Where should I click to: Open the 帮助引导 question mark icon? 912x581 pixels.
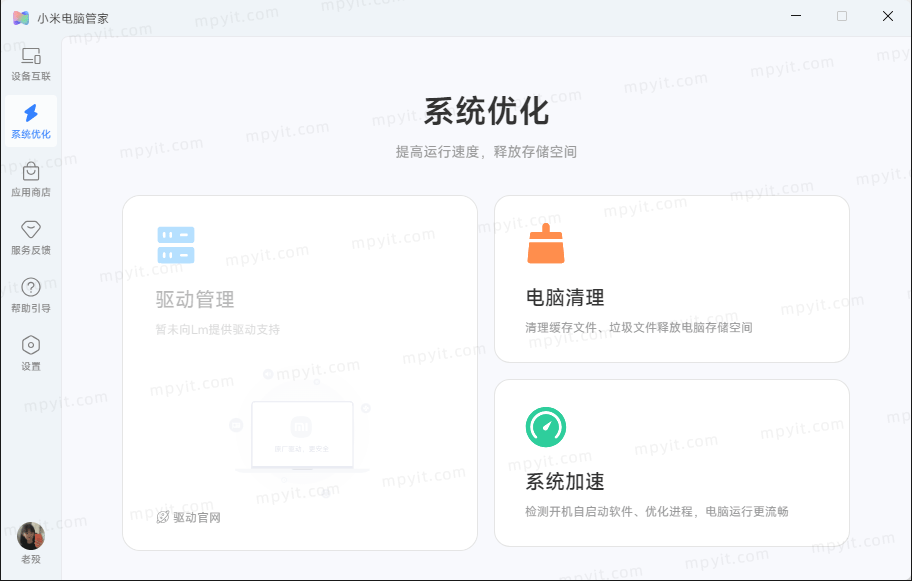31,287
